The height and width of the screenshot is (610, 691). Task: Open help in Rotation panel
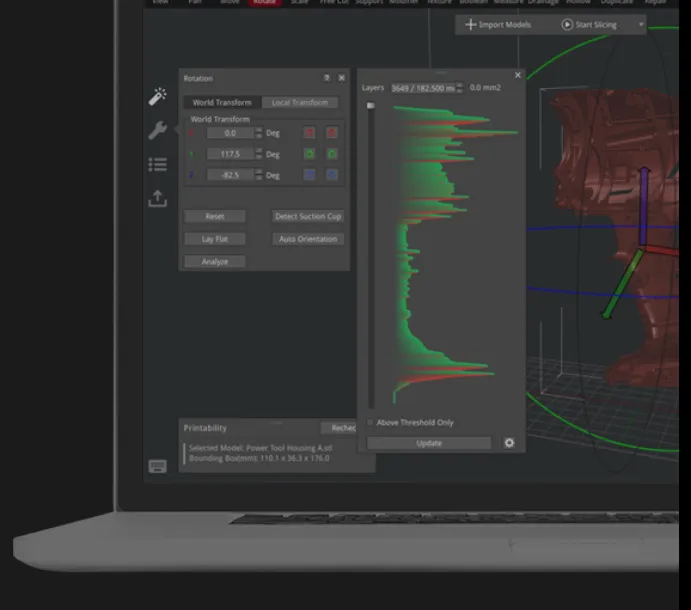326,78
